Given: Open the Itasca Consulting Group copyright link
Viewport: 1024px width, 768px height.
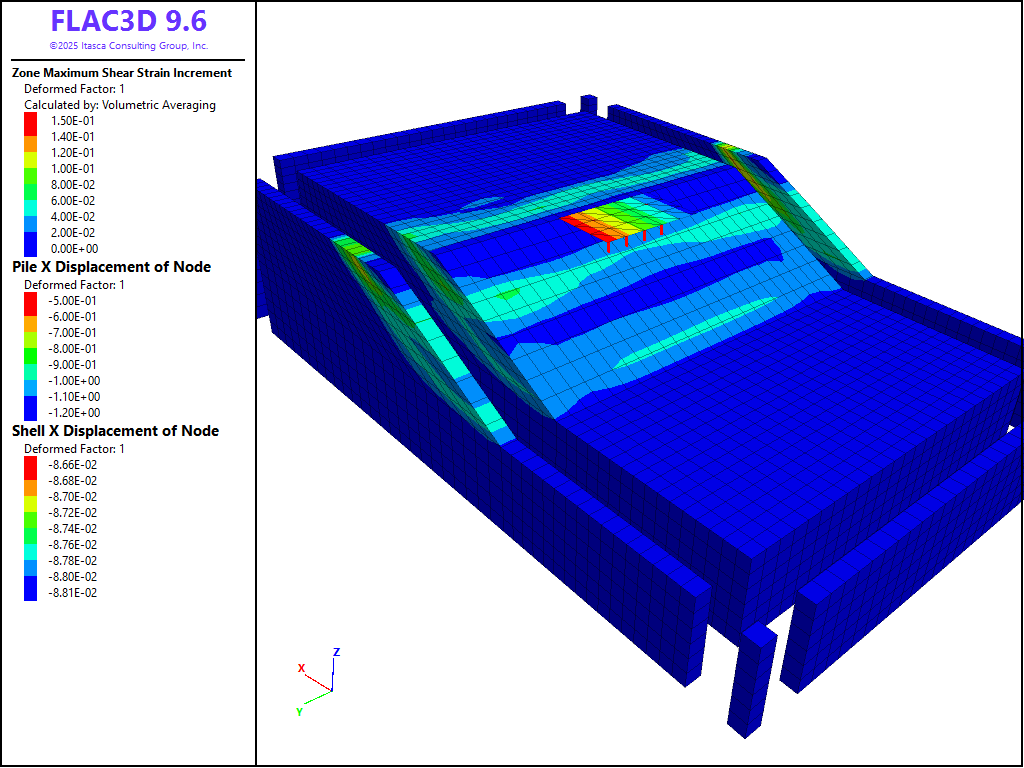Looking at the screenshot, I should point(128,46).
